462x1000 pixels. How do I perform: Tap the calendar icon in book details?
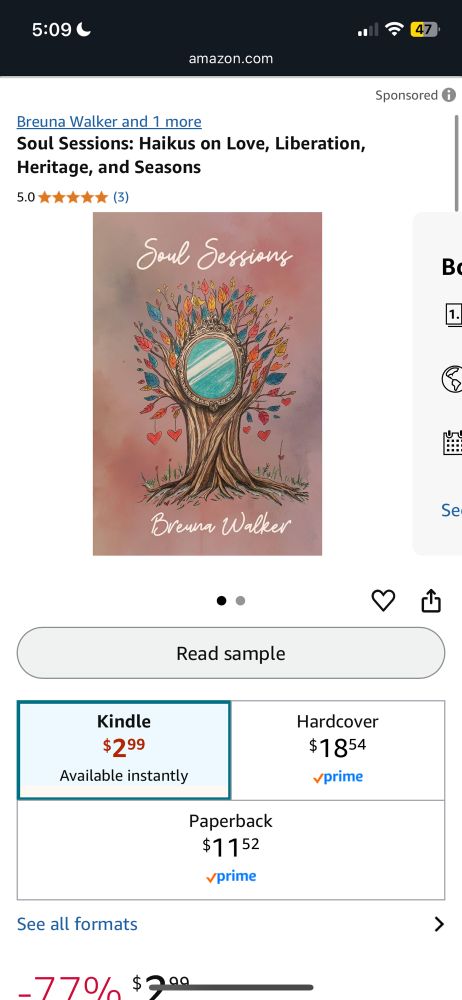pos(452,441)
